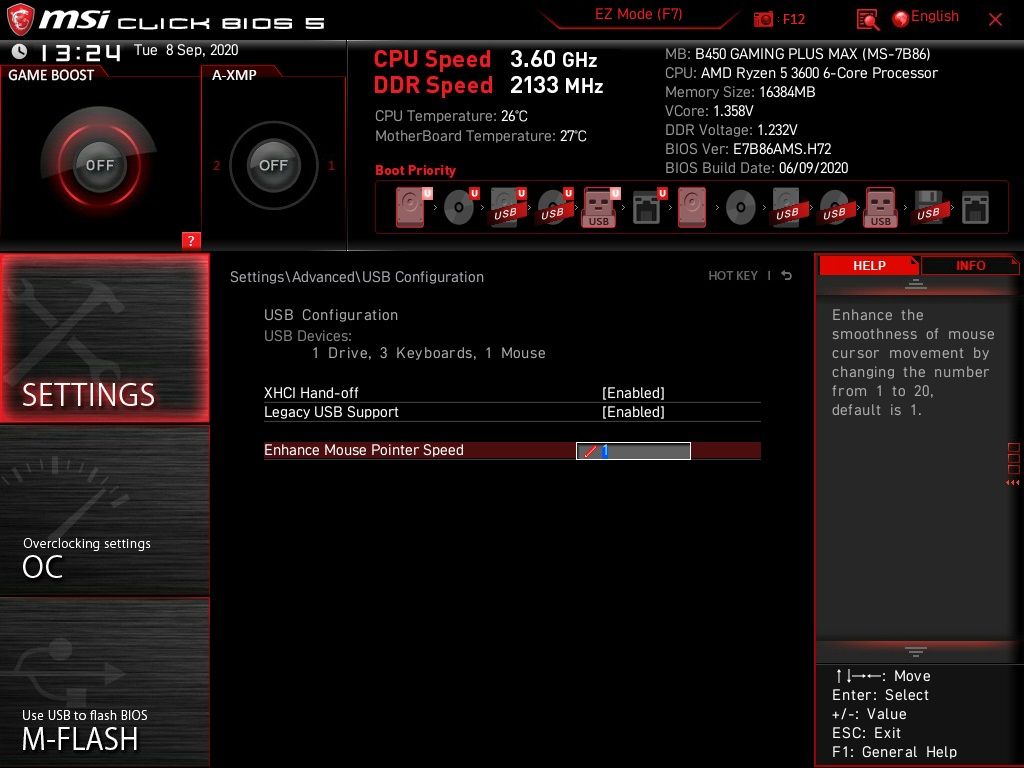This screenshot has height=768, width=1024.
Task: Select the legacy network boot icon at row end
Action: pyautogui.click(x=976, y=208)
